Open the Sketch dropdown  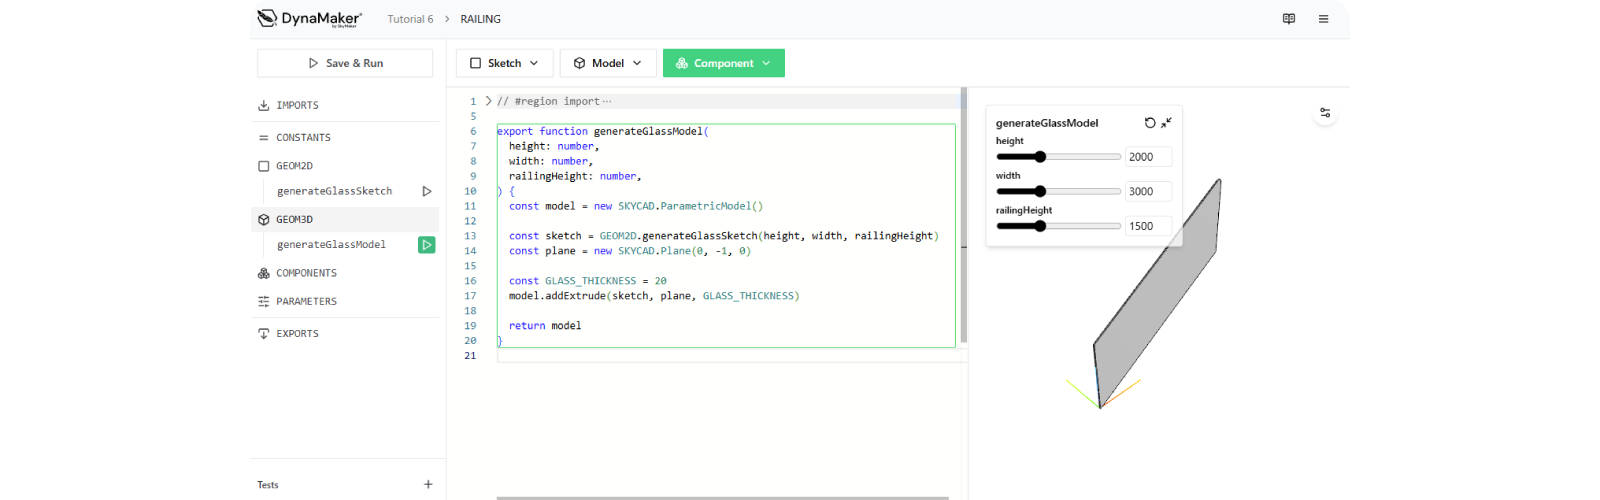tap(504, 63)
